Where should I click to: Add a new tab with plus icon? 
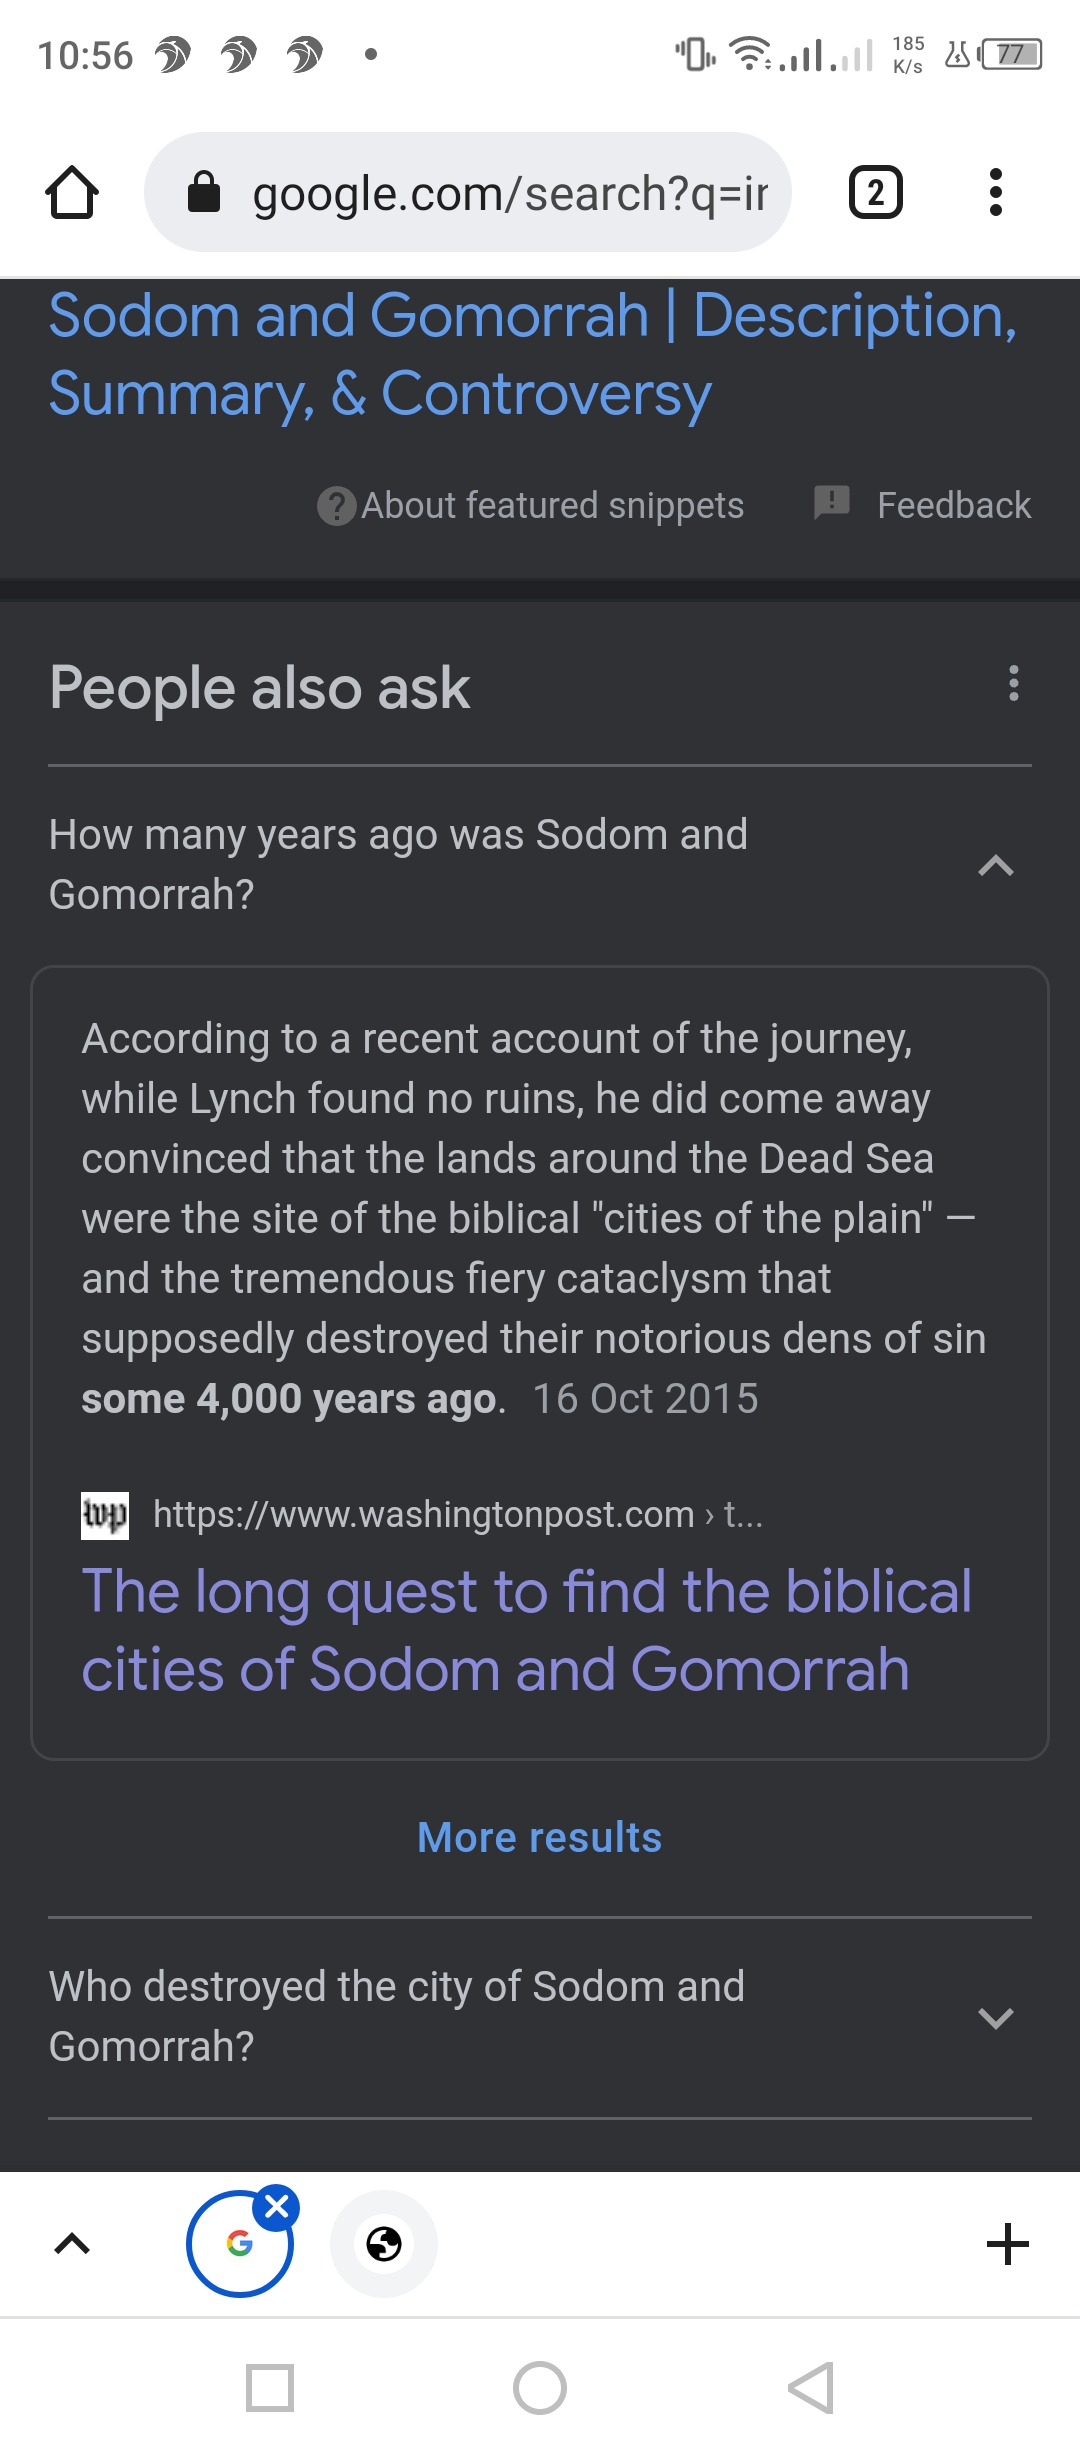pyautogui.click(x=1007, y=2244)
